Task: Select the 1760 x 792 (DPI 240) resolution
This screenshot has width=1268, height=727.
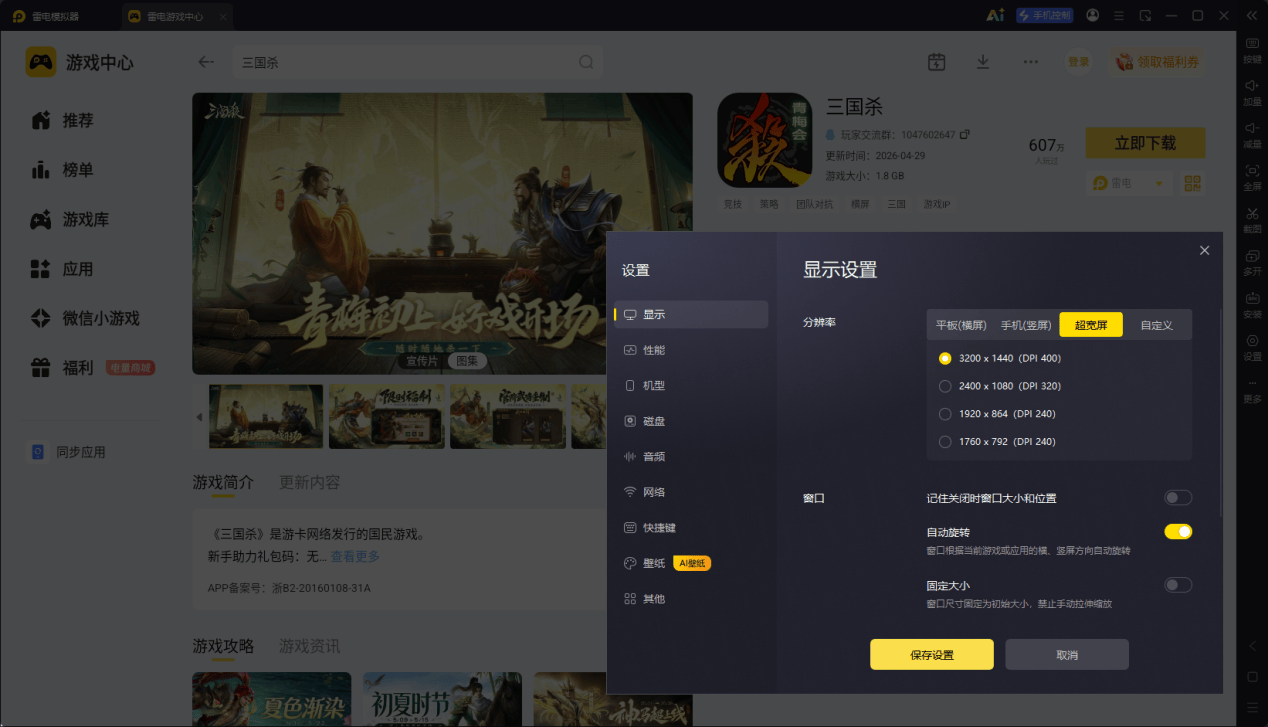Action: 945,442
